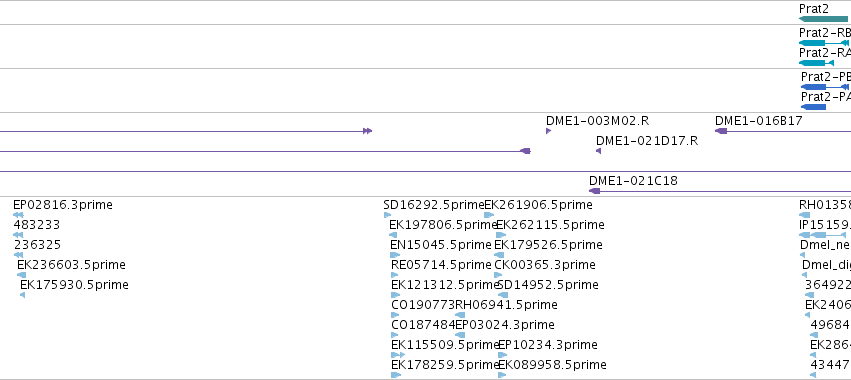Image resolution: width=851 pixels, height=380 pixels.
Task: Select the EP02816.3prime EST label
Action: (x=63, y=205)
